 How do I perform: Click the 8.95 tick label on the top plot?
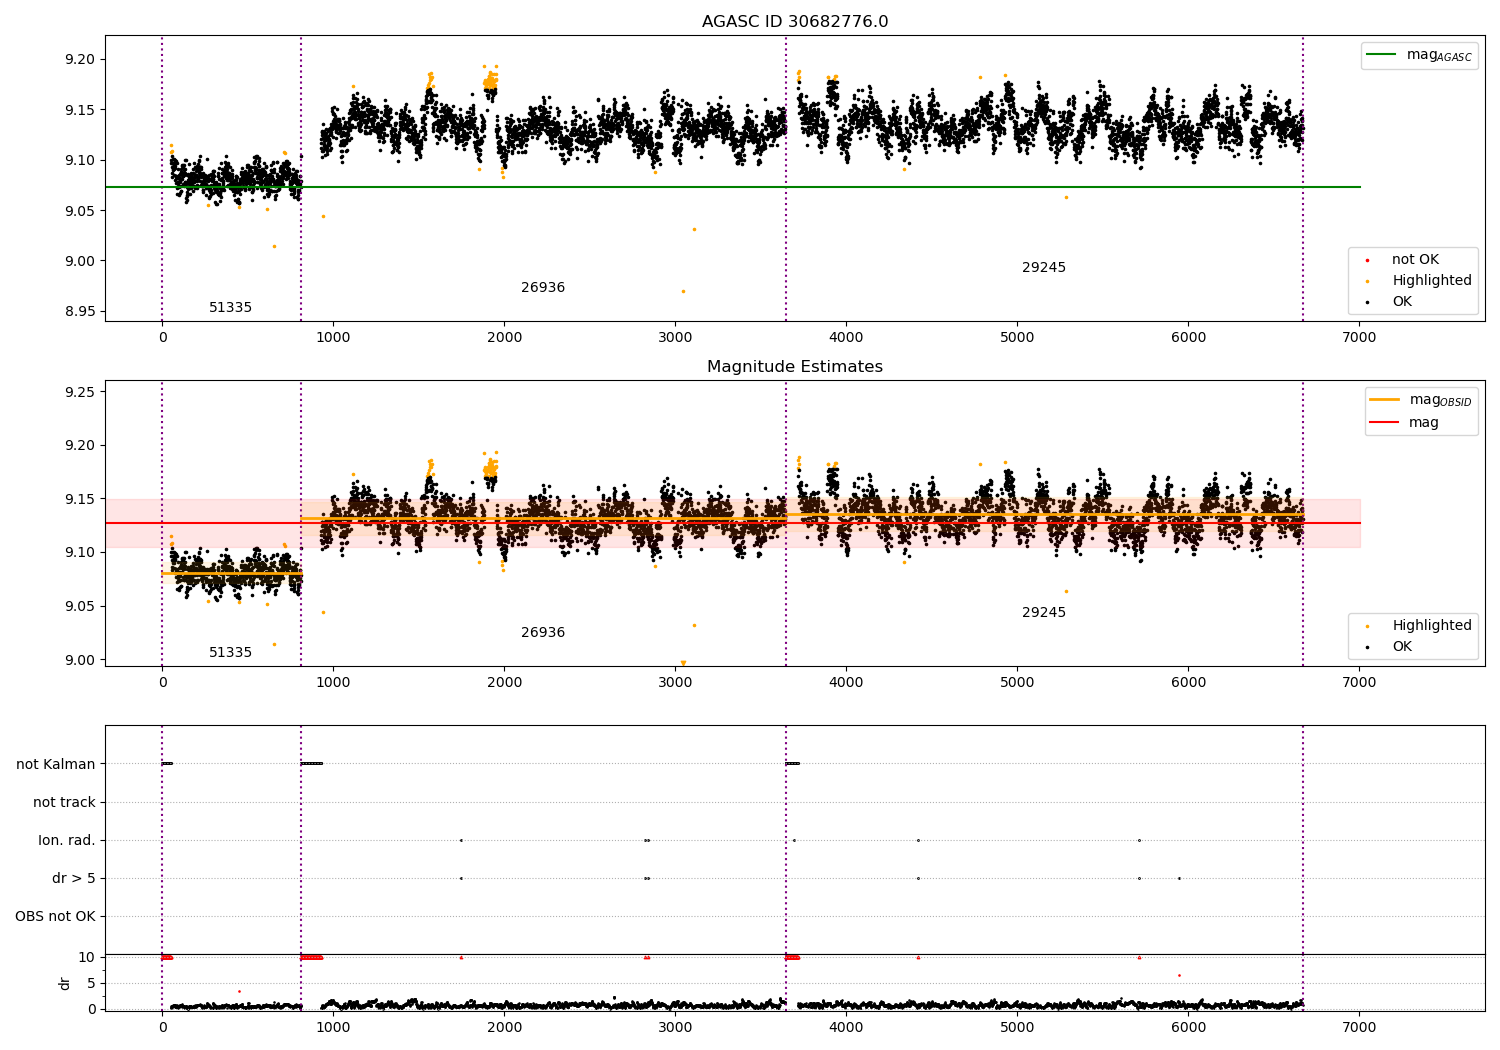click(80, 312)
